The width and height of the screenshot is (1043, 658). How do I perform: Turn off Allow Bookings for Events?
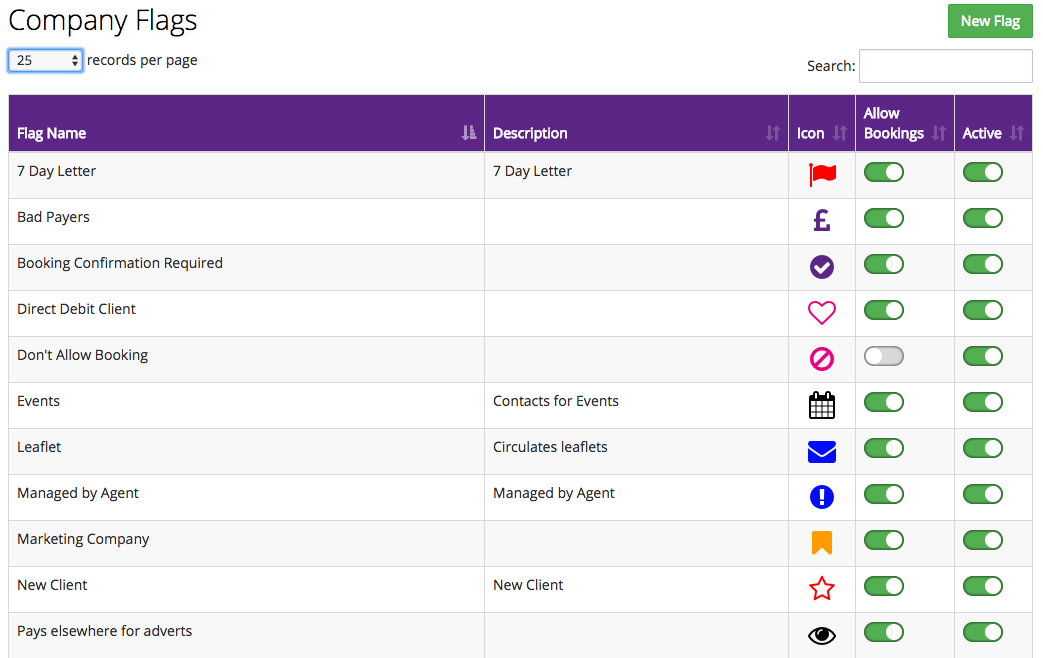(x=884, y=402)
